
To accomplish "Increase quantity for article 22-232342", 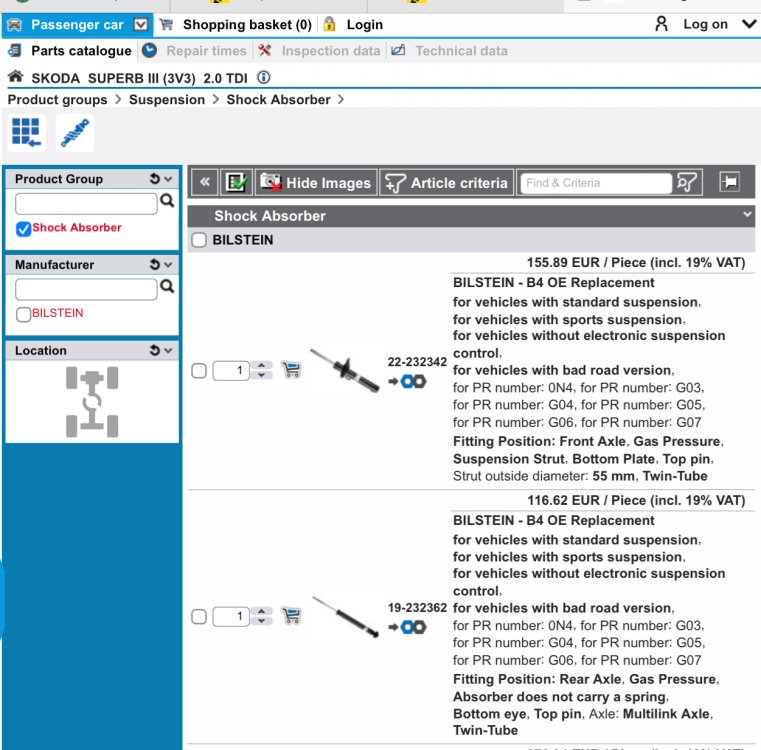I will [x=262, y=365].
